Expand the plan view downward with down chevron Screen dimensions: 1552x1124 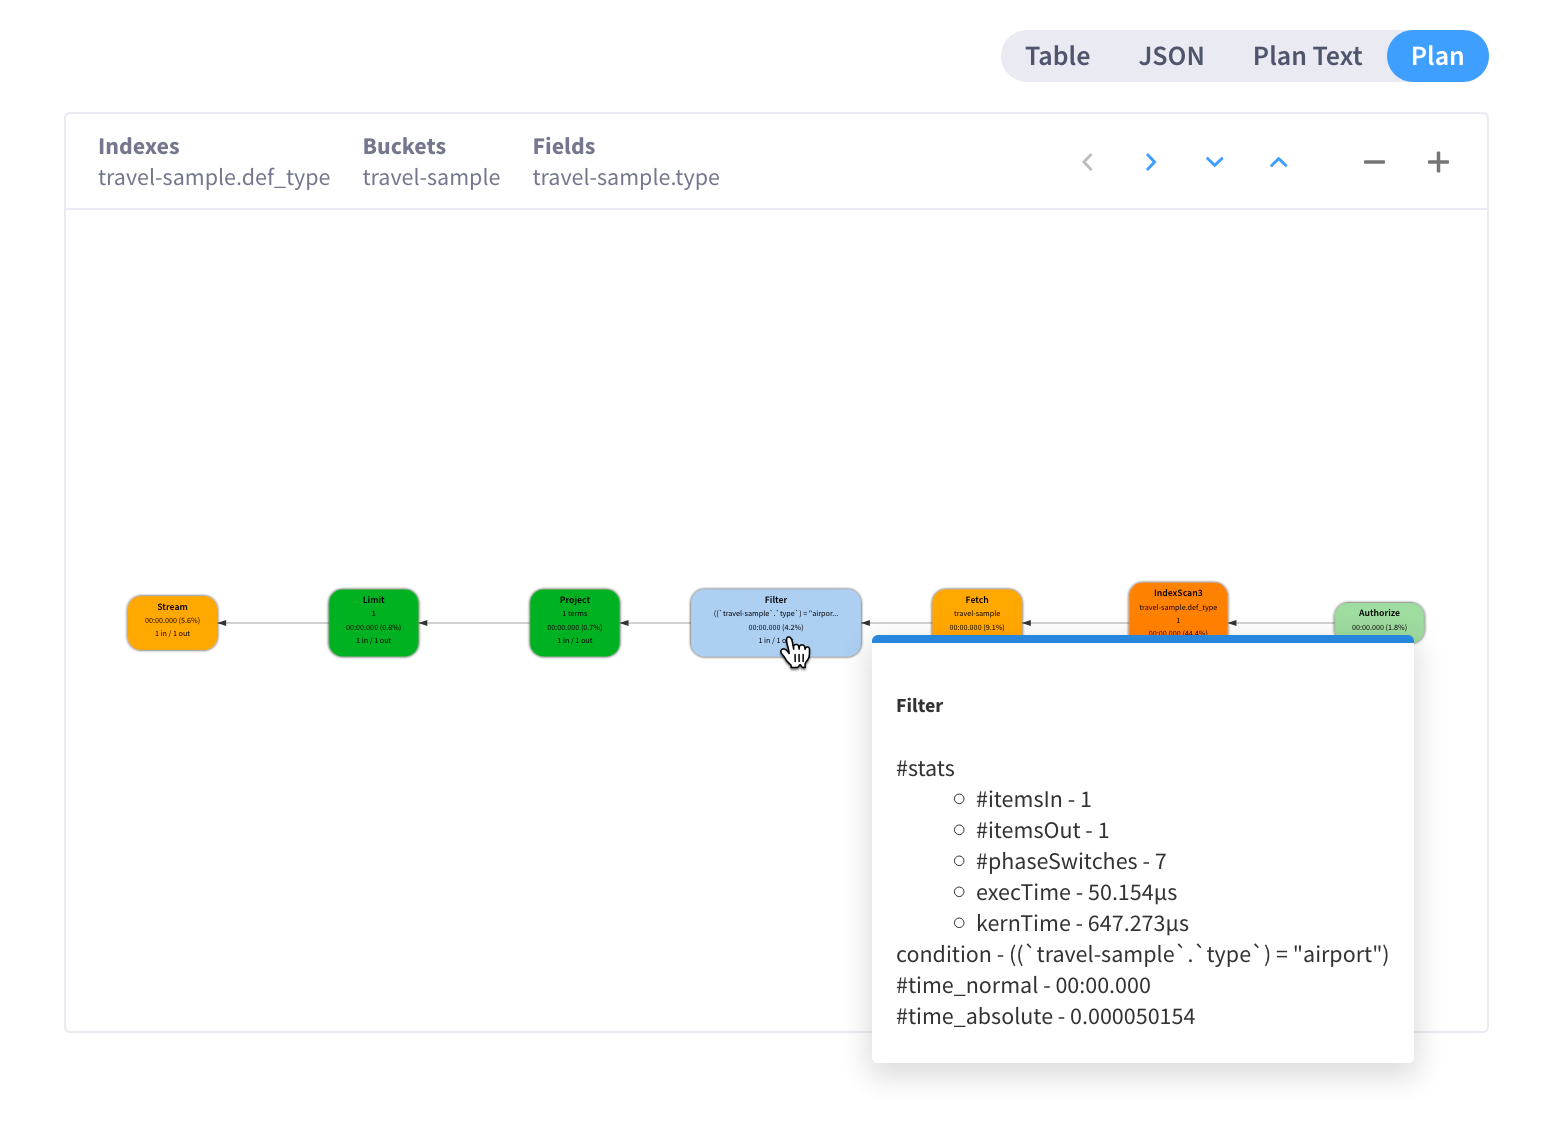tap(1214, 161)
